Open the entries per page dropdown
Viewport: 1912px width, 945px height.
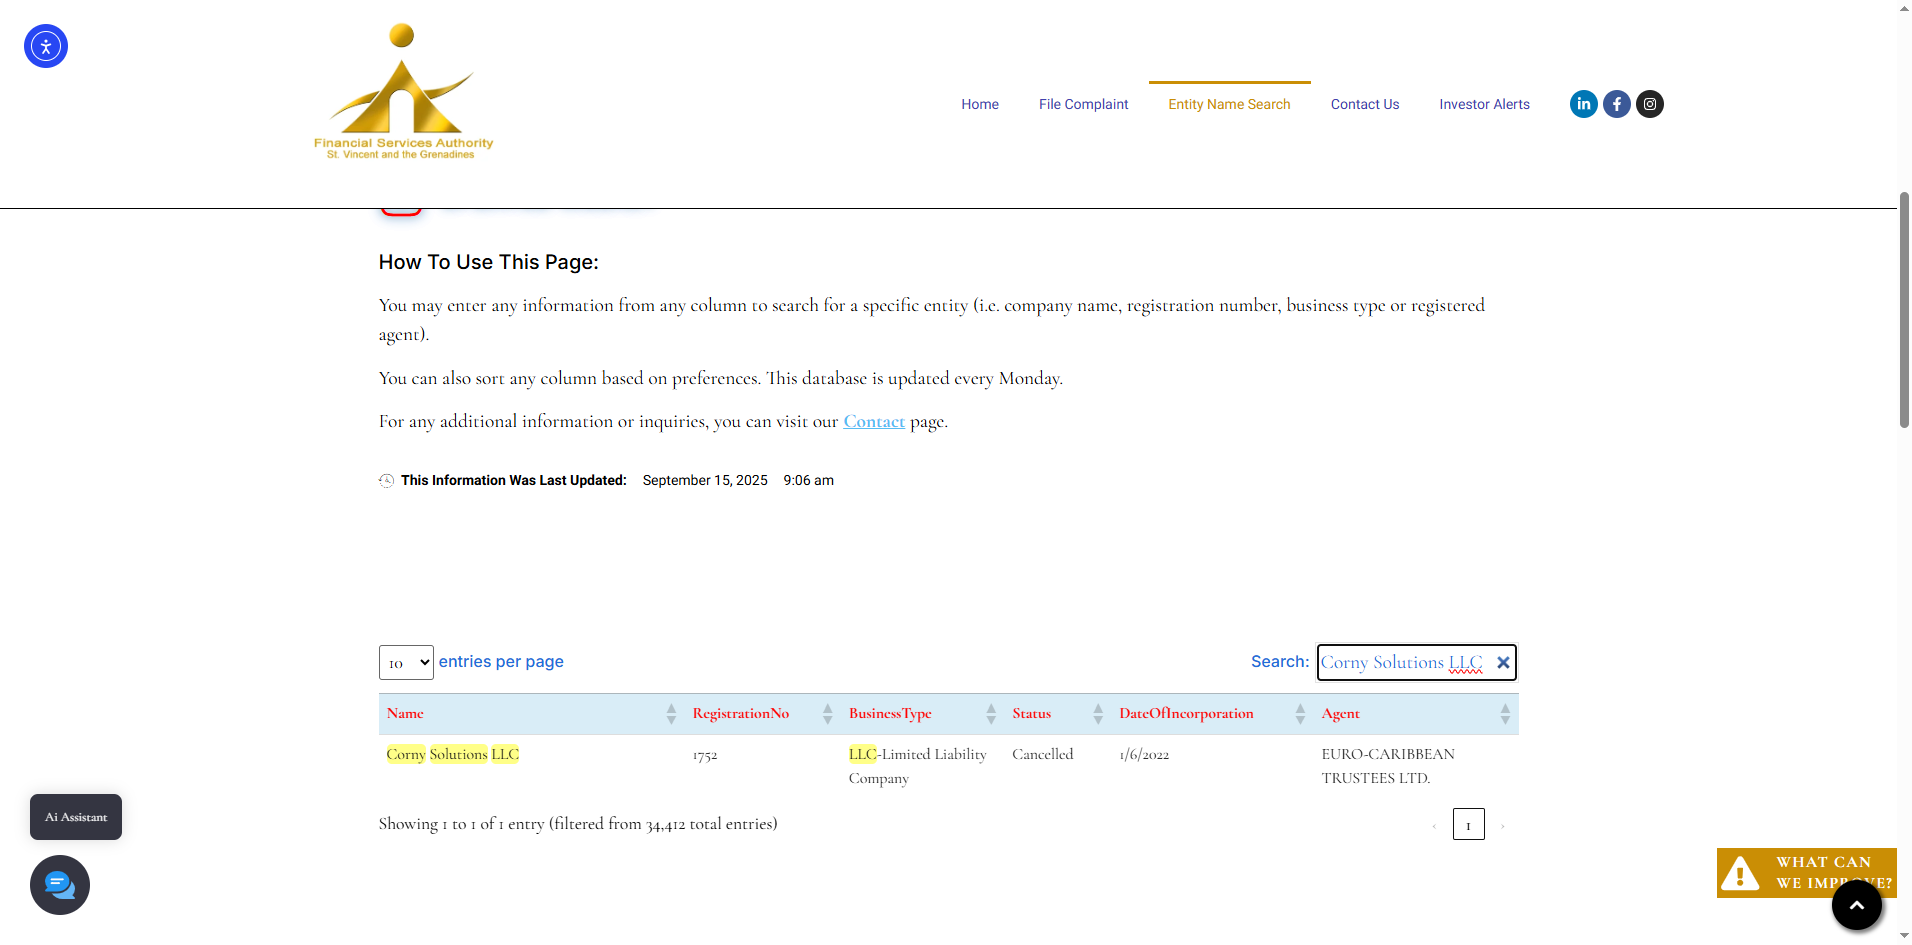[406, 663]
